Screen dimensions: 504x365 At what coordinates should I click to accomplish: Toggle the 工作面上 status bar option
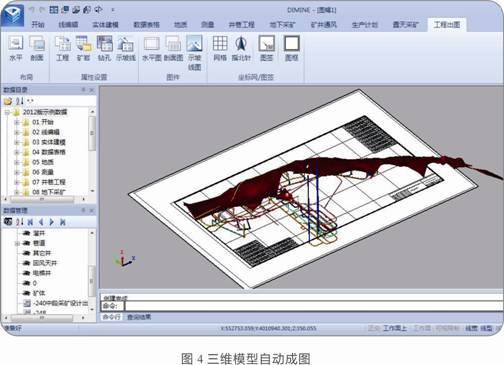coord(395,328)
